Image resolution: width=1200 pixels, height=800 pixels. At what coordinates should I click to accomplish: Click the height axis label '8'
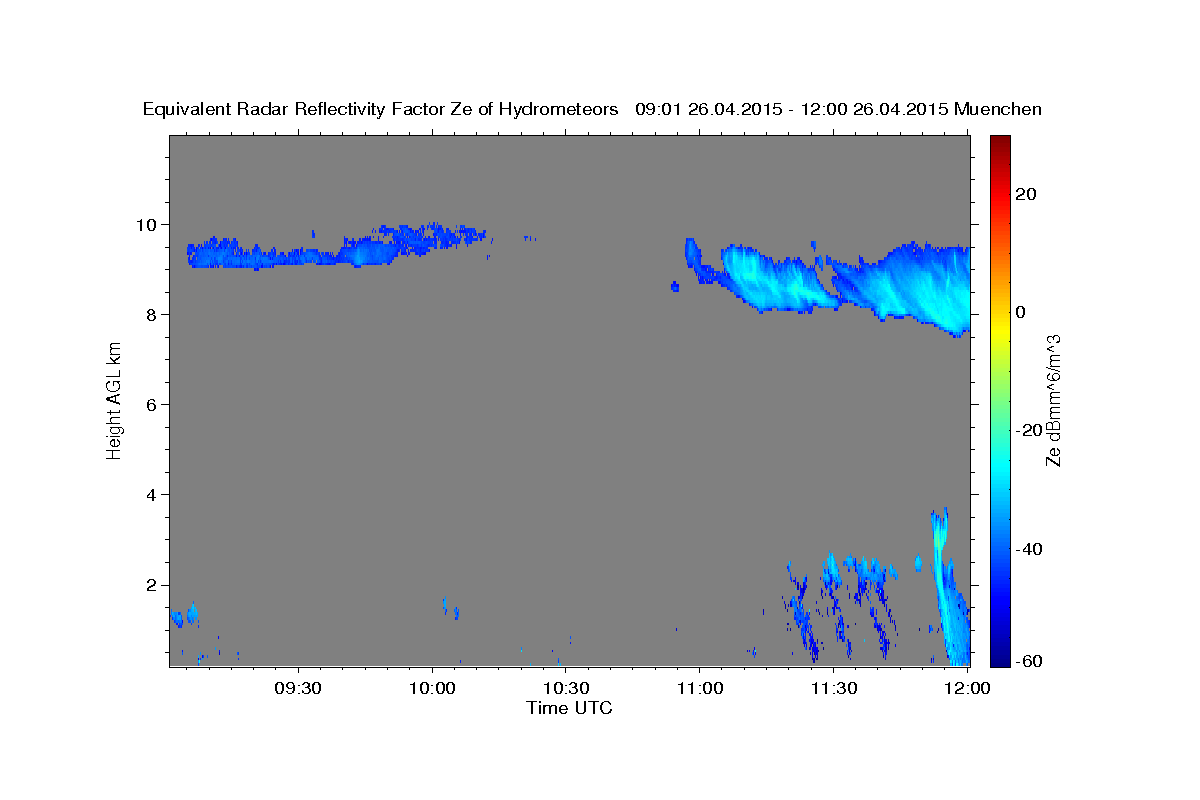click(153, 314)
